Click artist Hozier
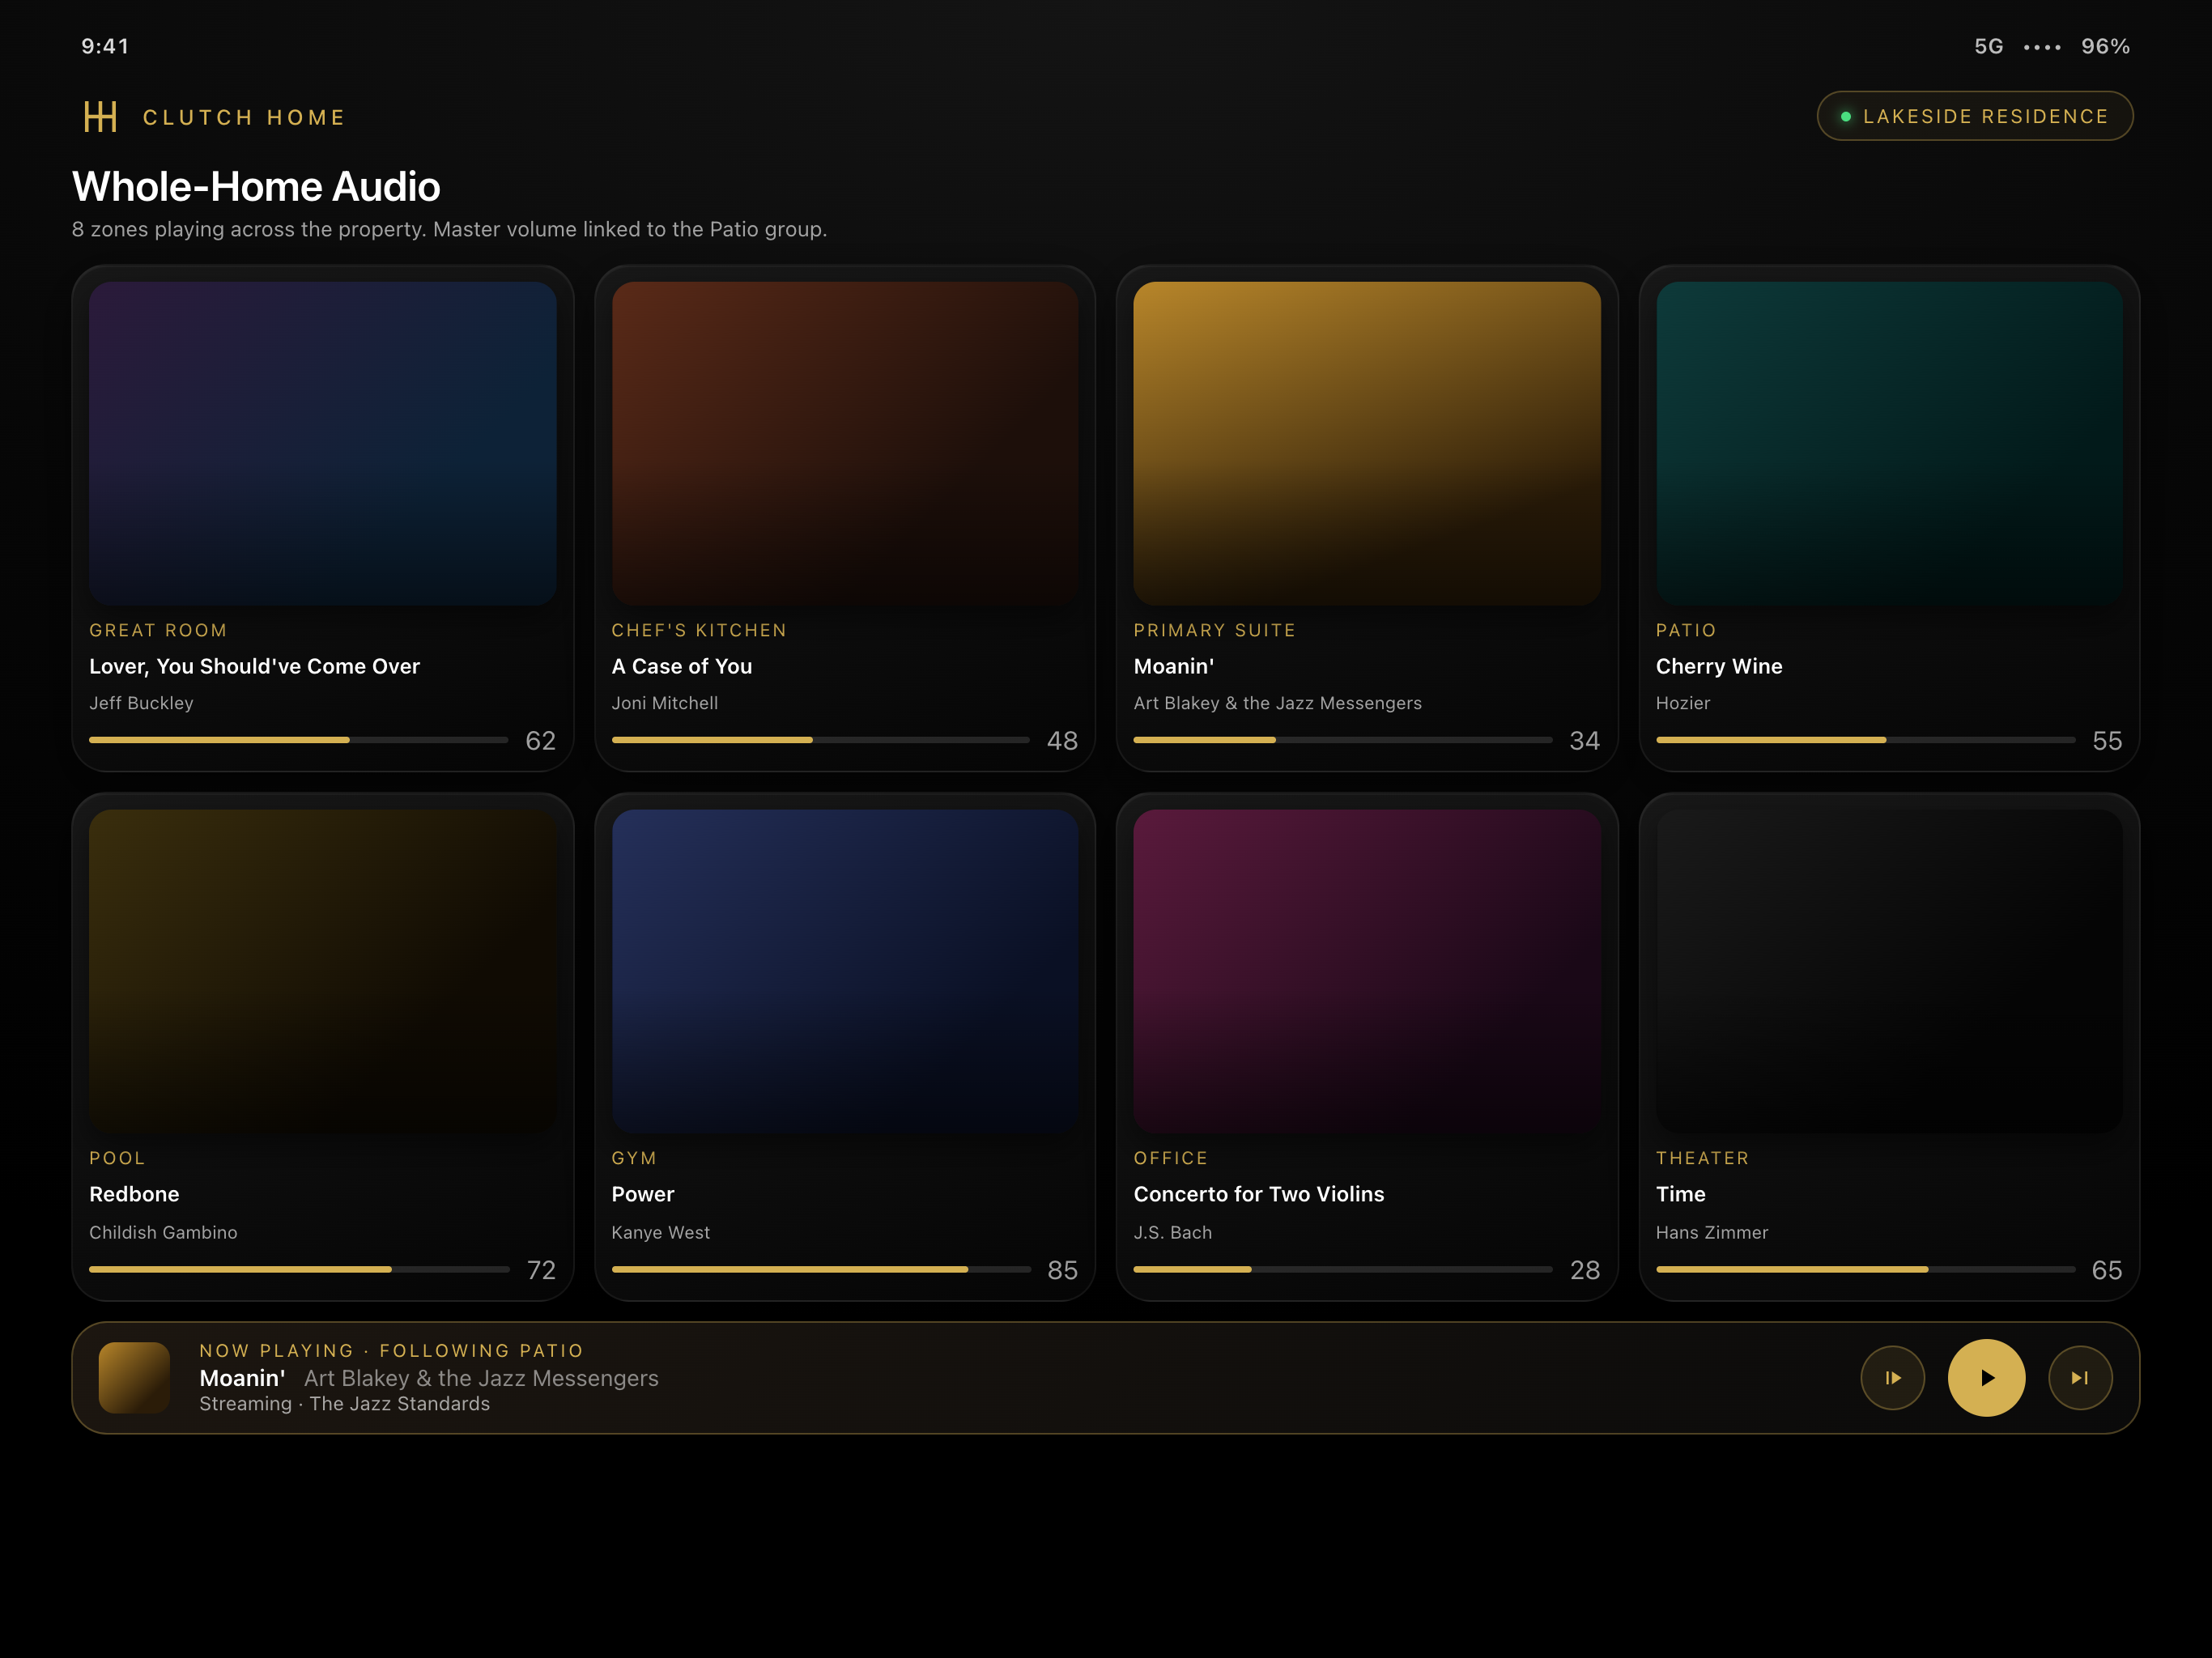This screenshot has height=1658, width=2212. [x=1683, y=703]
